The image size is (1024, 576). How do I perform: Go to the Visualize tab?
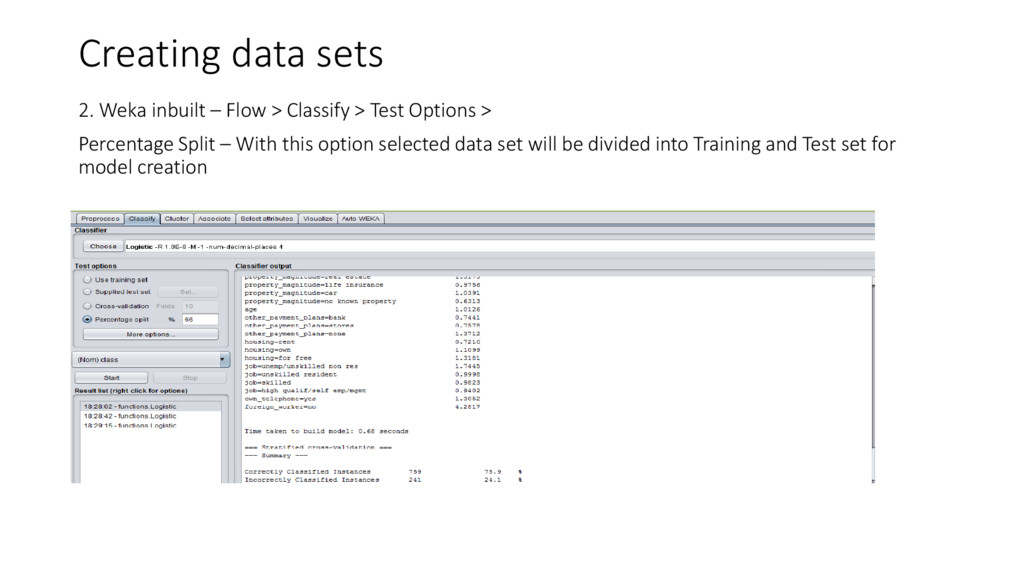317,219
